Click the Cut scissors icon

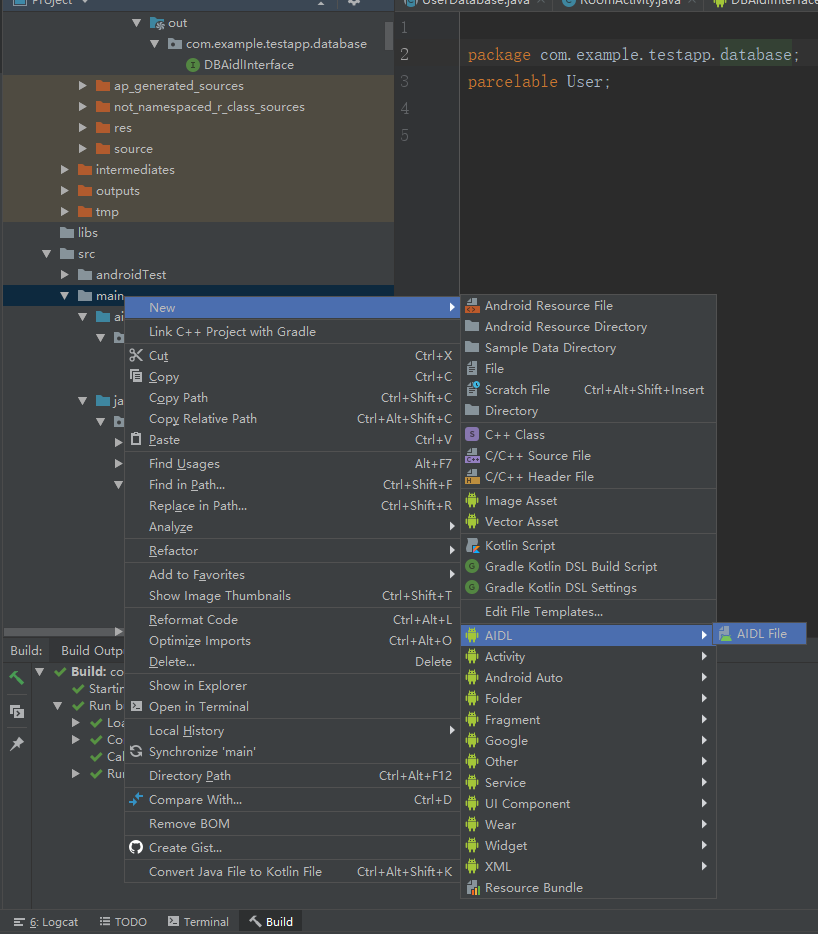click(136, 356)
